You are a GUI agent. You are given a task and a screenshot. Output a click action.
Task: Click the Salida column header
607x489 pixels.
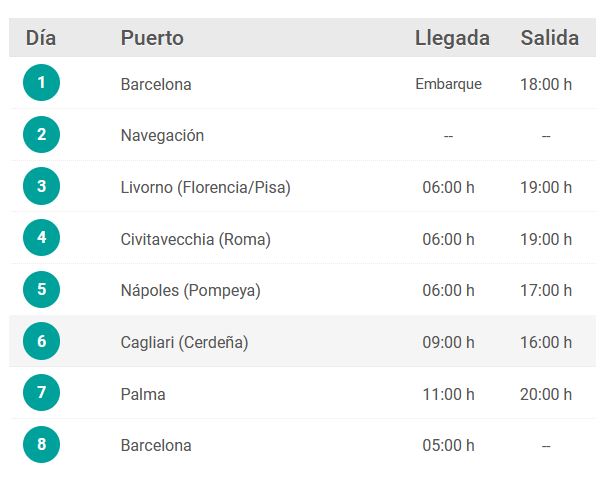pos(550,38)
